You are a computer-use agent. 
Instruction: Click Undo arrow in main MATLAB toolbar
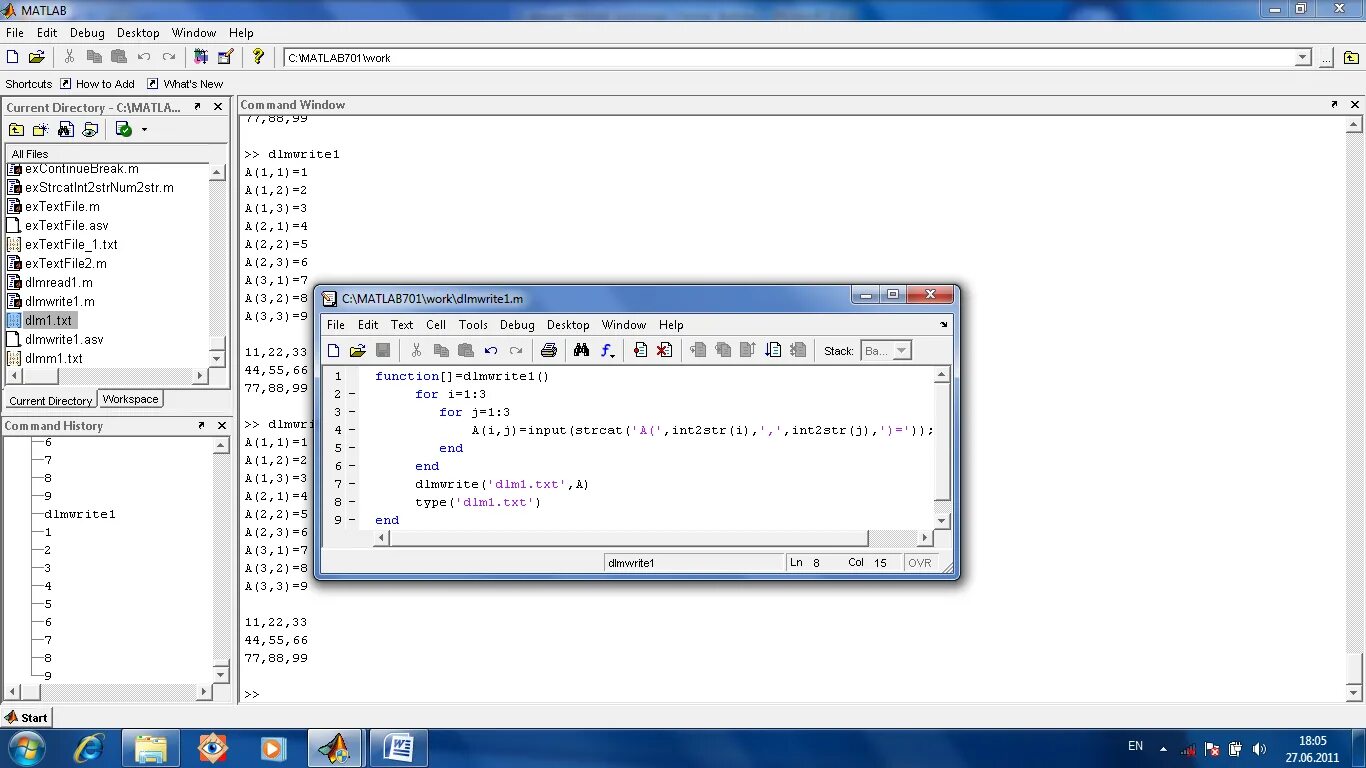click(x=144, y=57)
